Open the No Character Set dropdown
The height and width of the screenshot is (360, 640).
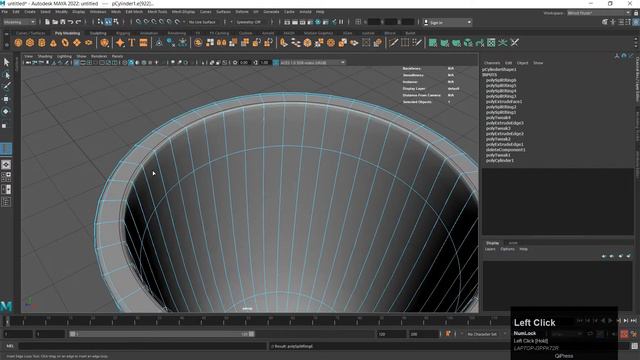[x=484, y=334]
